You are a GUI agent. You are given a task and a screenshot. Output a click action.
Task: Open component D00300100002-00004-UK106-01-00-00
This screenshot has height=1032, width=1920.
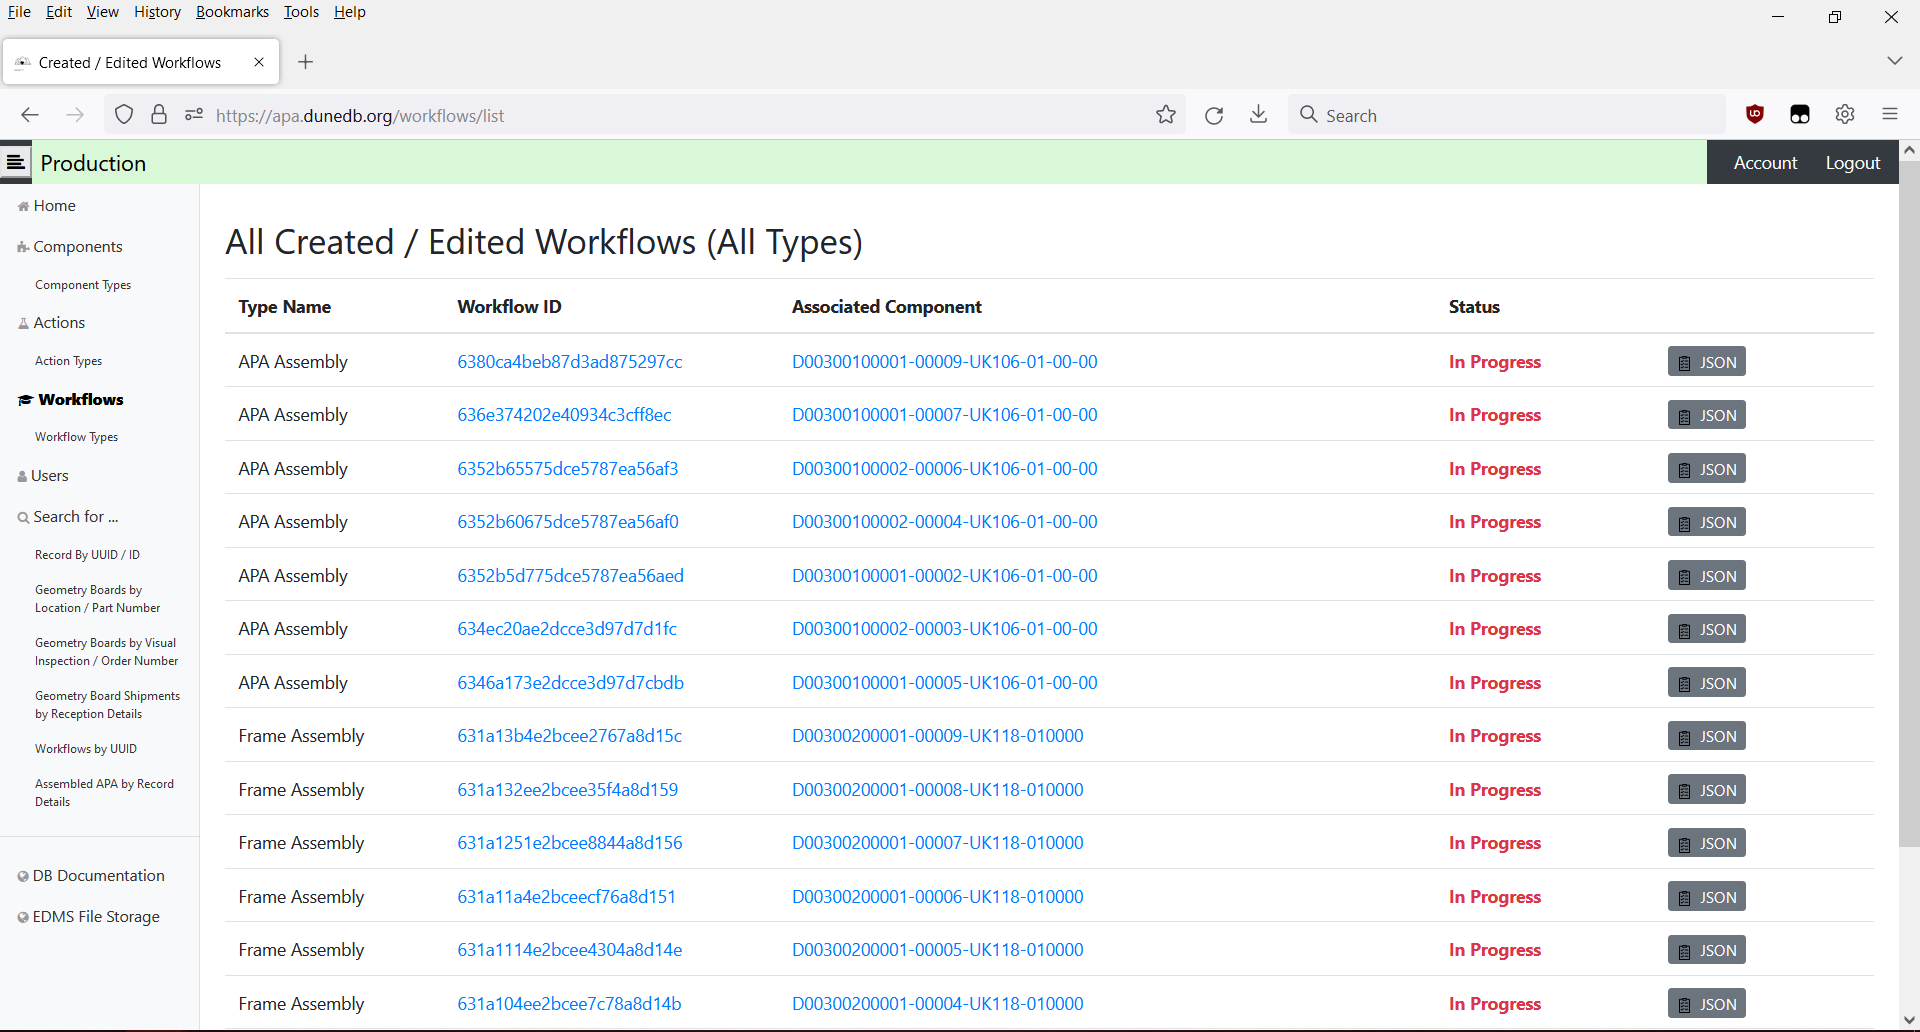pos(944,522)
